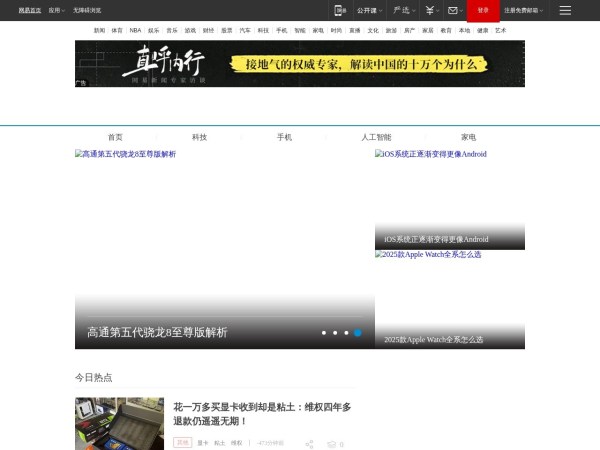Open the 网易首页 link

pos(30,10)
